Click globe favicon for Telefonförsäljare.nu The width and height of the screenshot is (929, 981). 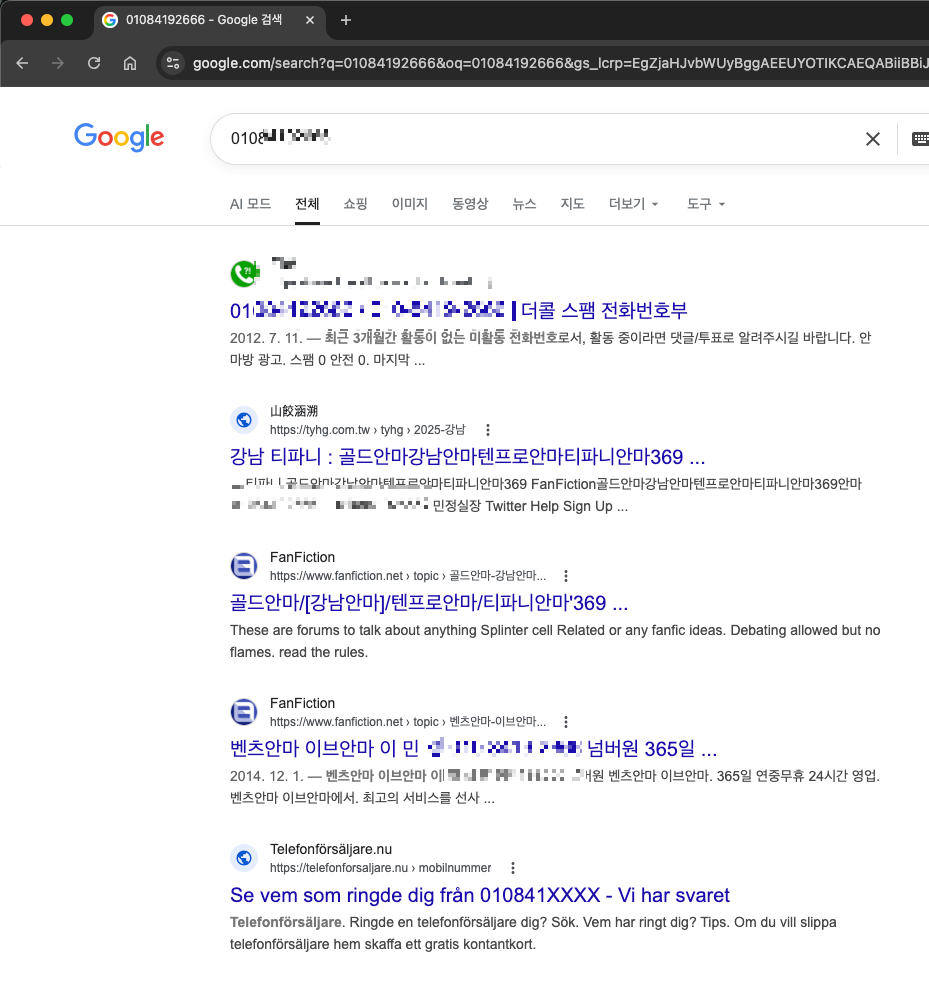tap(244, 858)
